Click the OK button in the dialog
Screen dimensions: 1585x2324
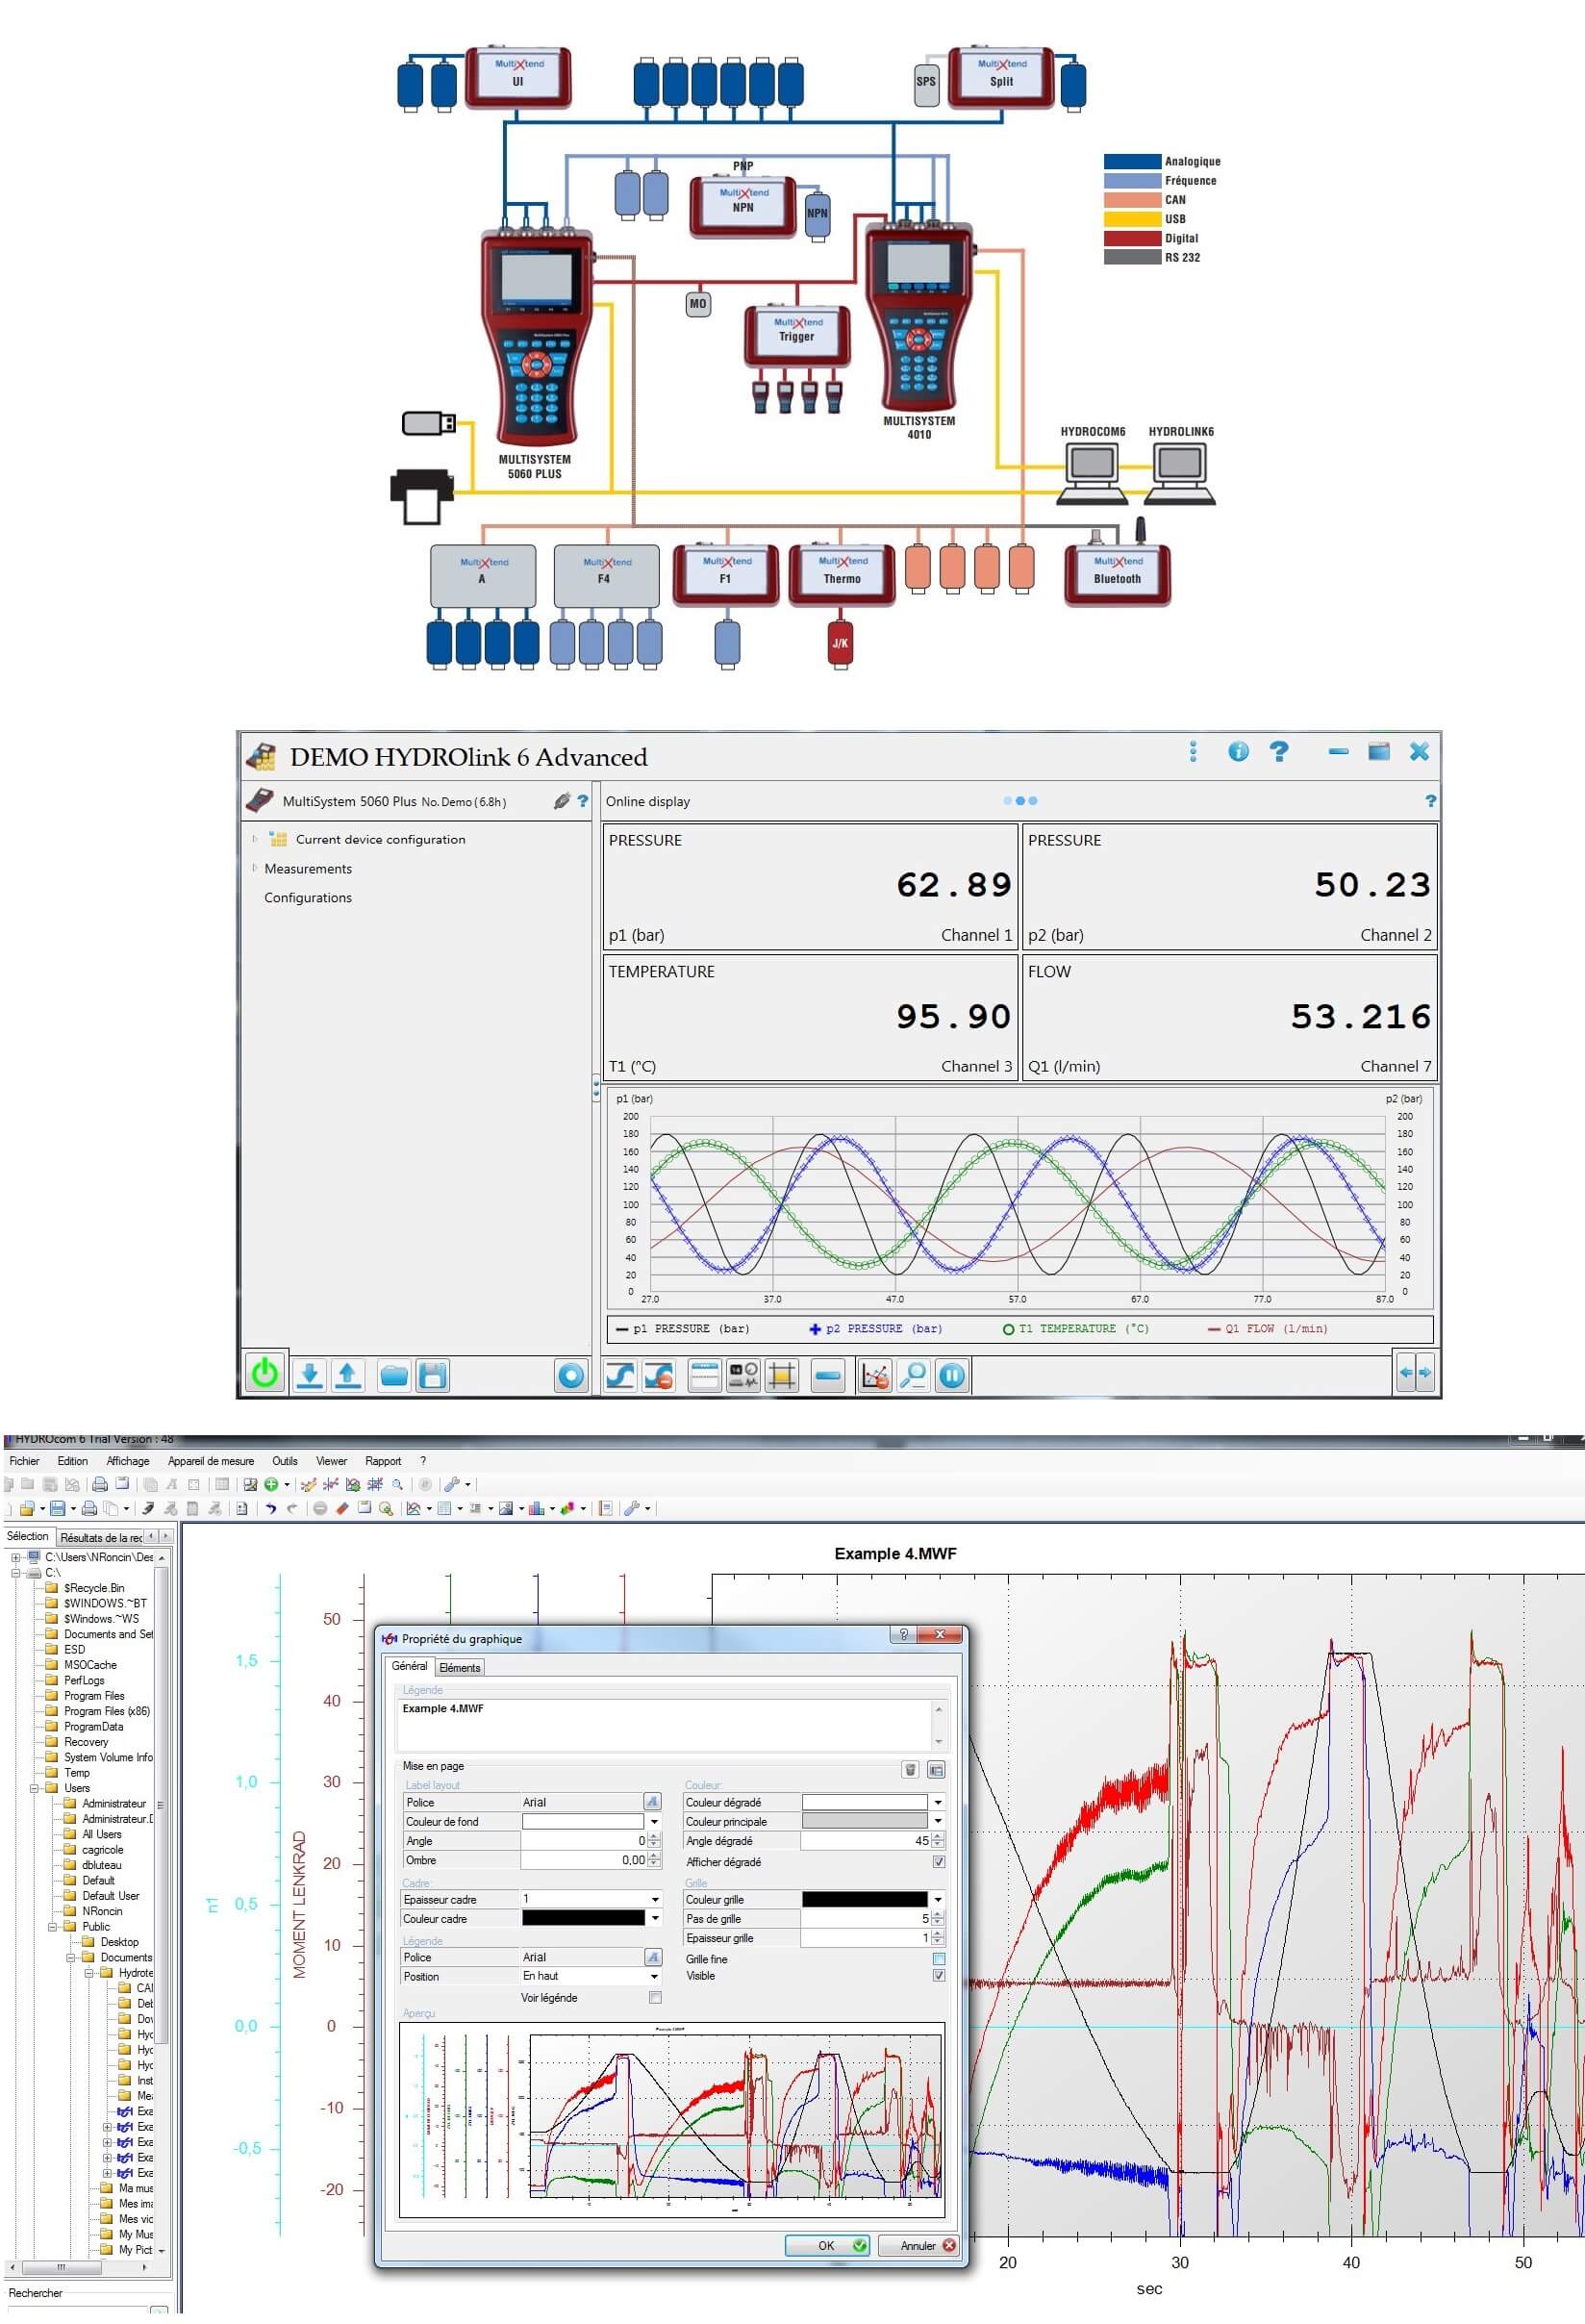(827, 2245)
